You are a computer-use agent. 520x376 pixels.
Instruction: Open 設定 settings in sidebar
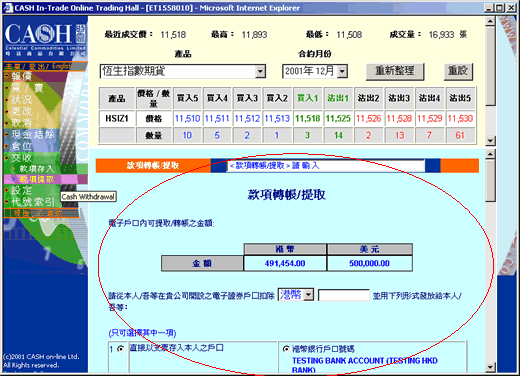click(x=22, y=190)
